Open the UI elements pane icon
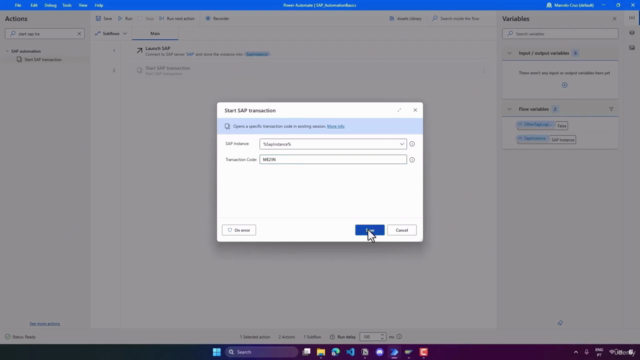The image size is (640, 360). 632,33
